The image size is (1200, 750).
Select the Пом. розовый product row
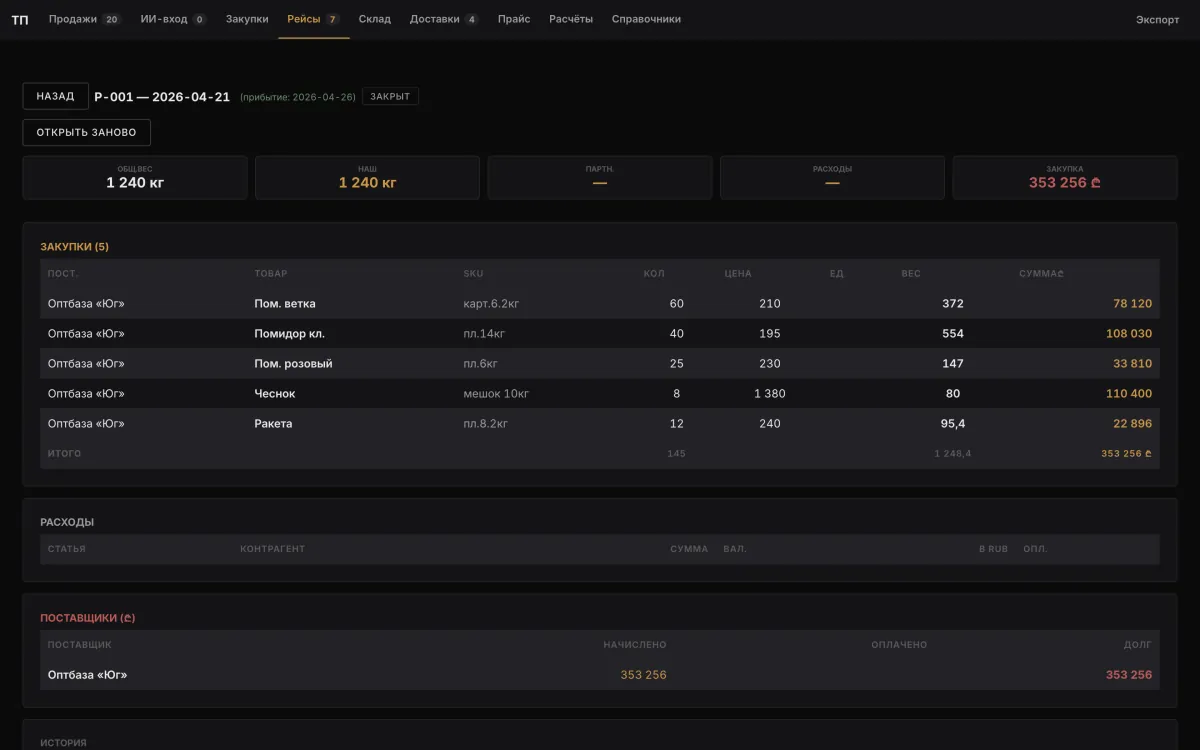coord(600,364)
